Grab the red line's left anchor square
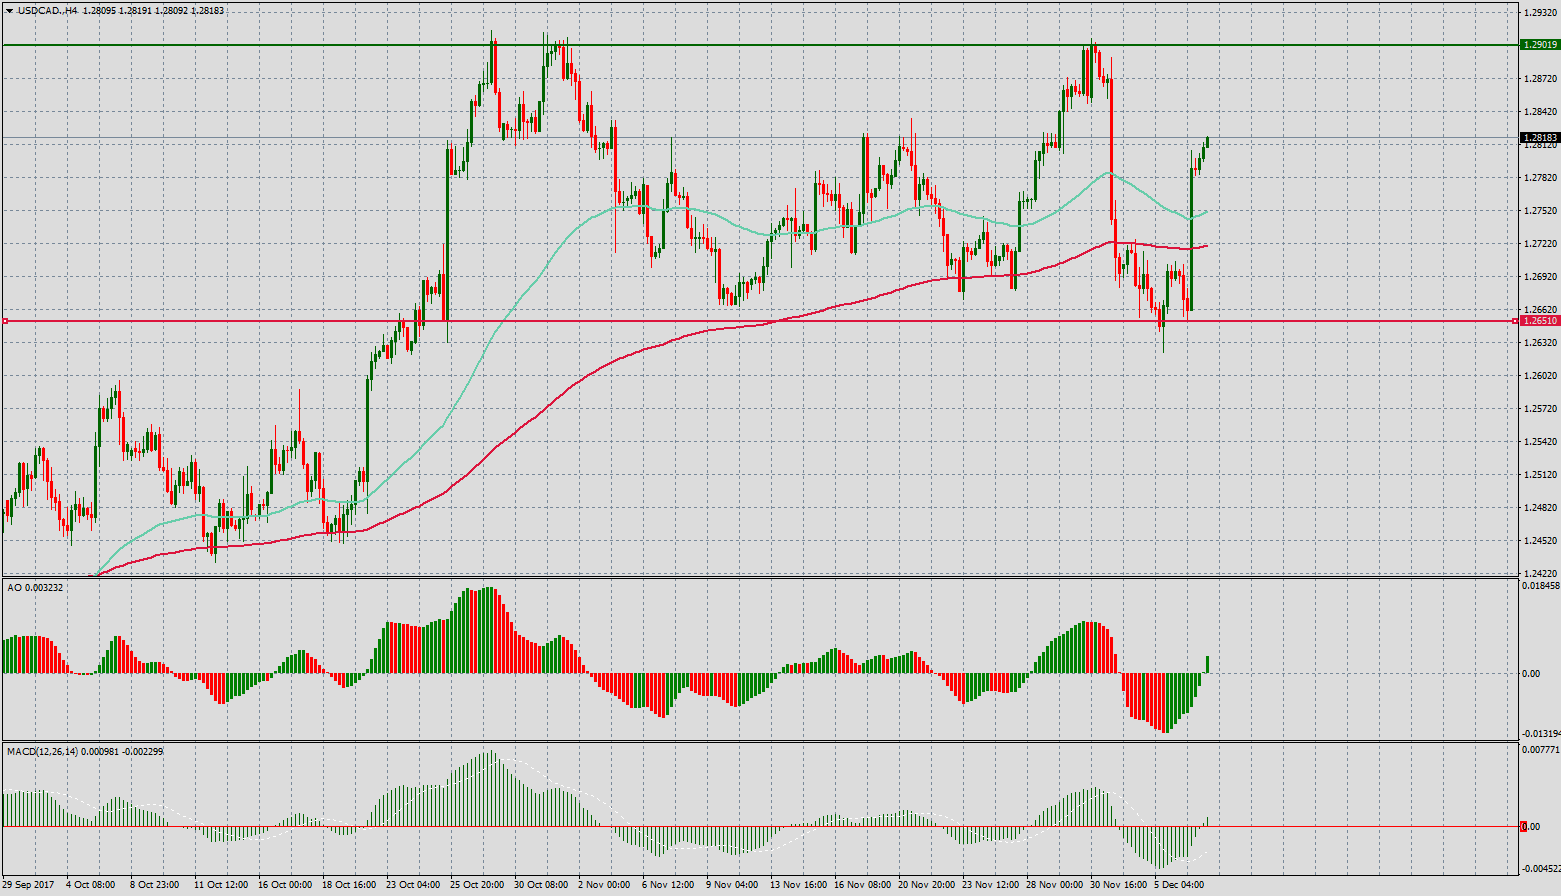Image resolution: width=1561 pixels, height=896 pixels. 5,321
